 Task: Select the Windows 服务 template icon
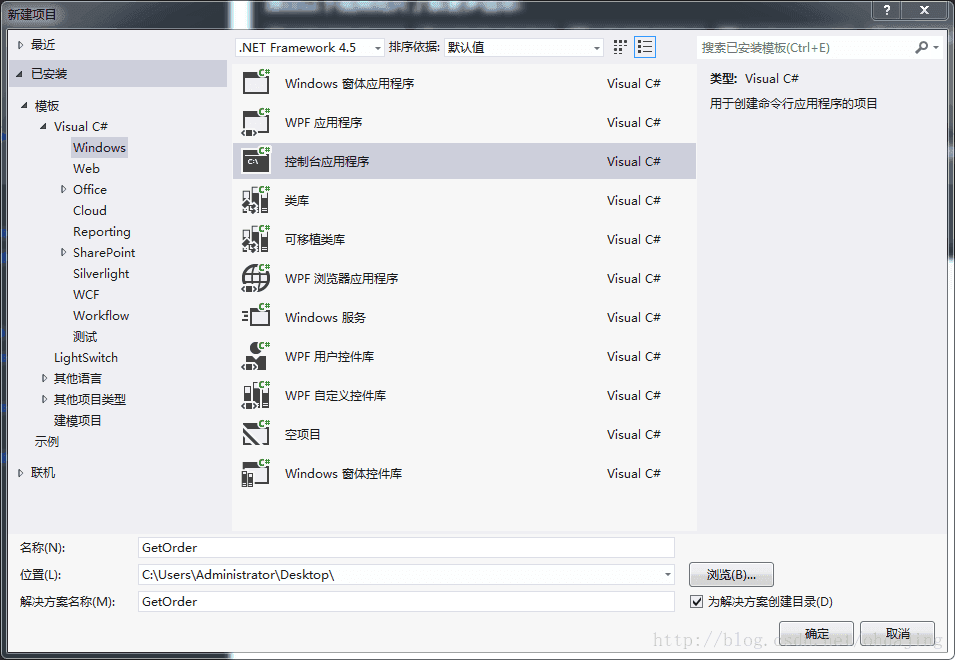tap(256, 317)
